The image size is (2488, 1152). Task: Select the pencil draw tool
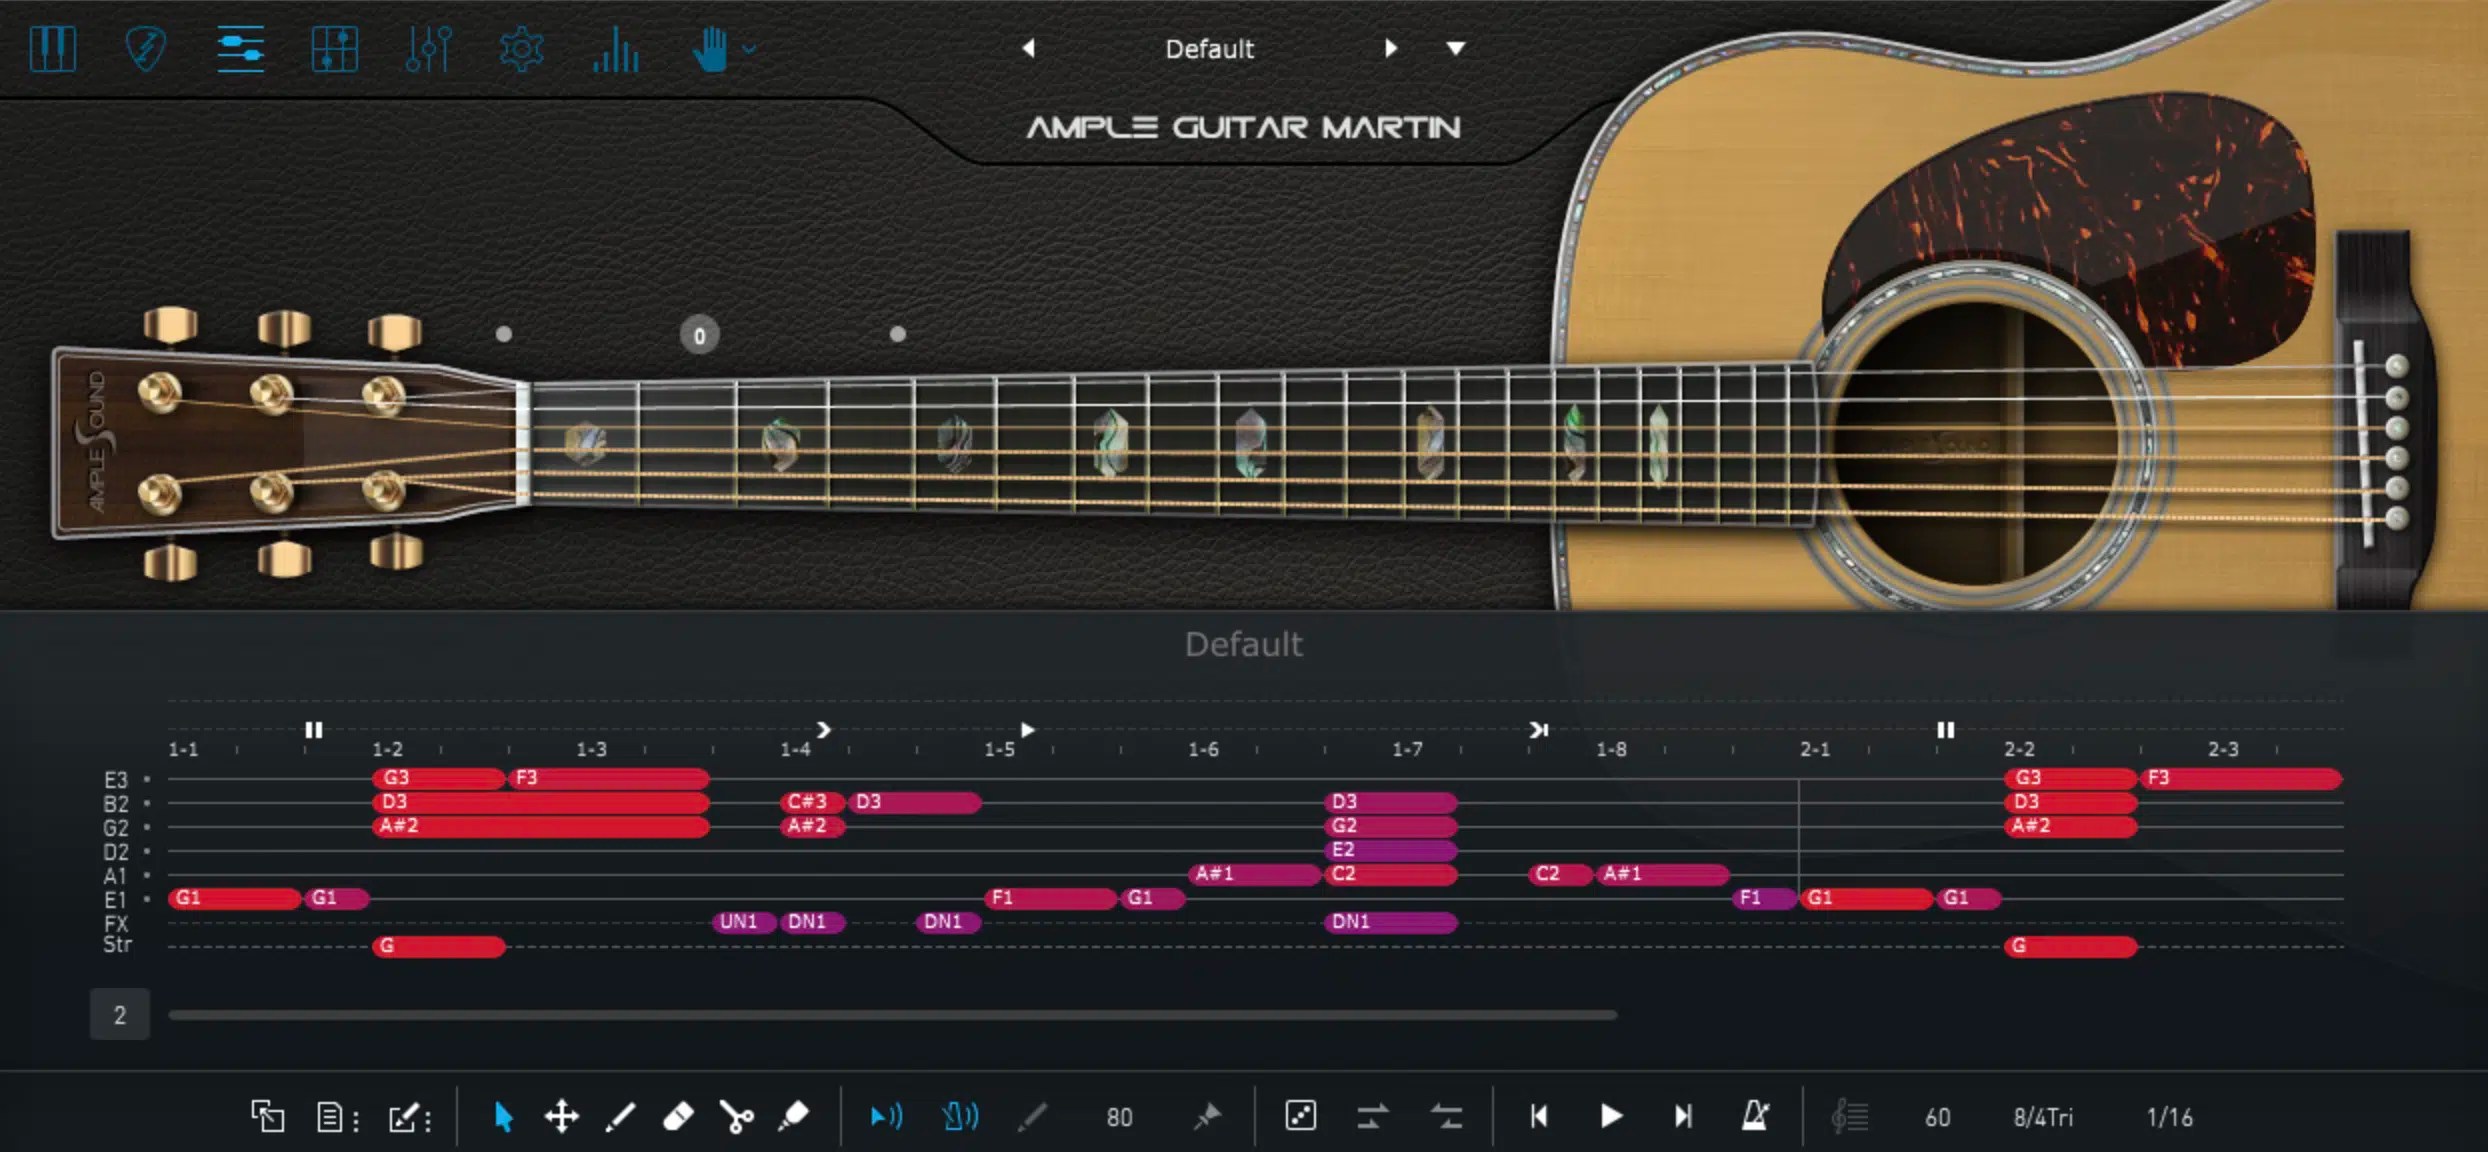point(620,1116)
